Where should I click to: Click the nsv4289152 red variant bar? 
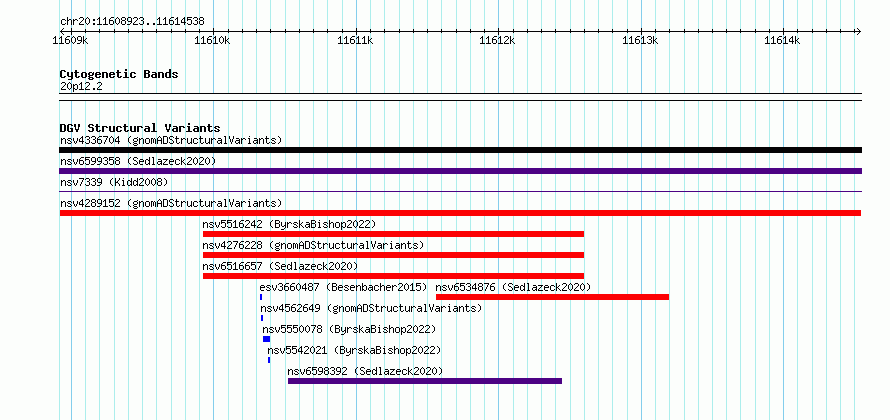click(x=460, y=213)
